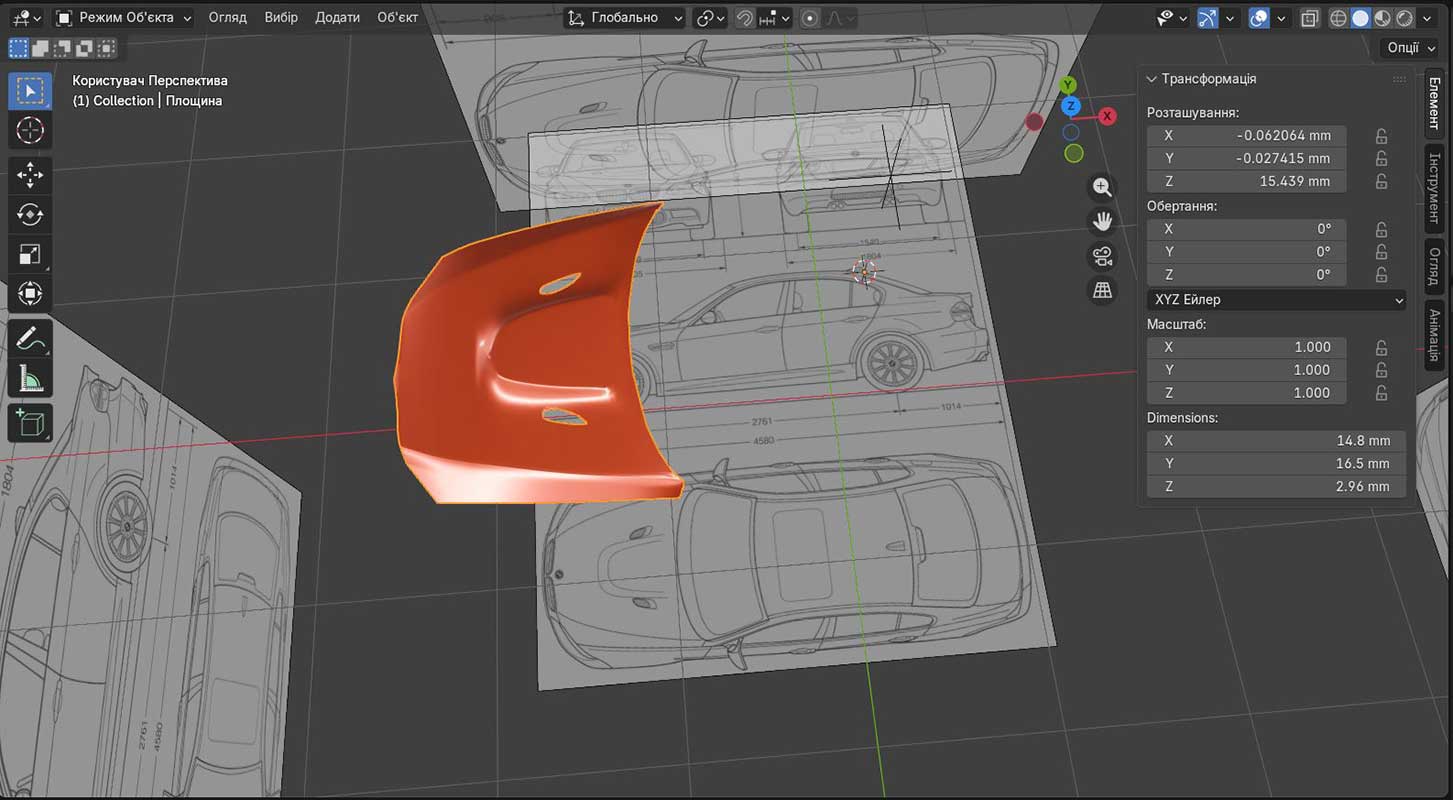Open the Опції options button
The height and width of the screenshot is (800, 1453).
point(1410,48)
